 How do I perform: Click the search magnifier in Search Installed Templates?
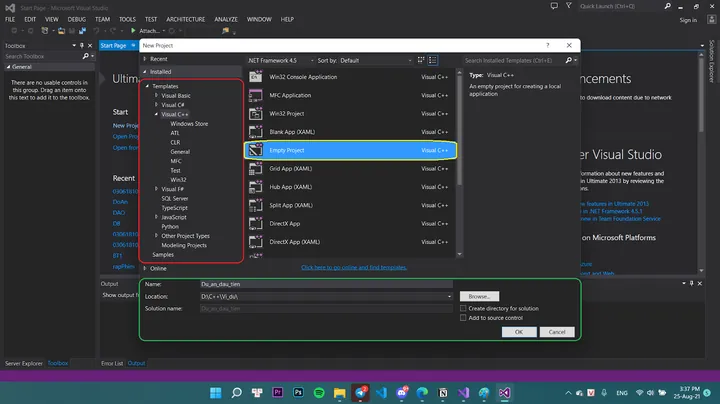(x=568, y=60)
